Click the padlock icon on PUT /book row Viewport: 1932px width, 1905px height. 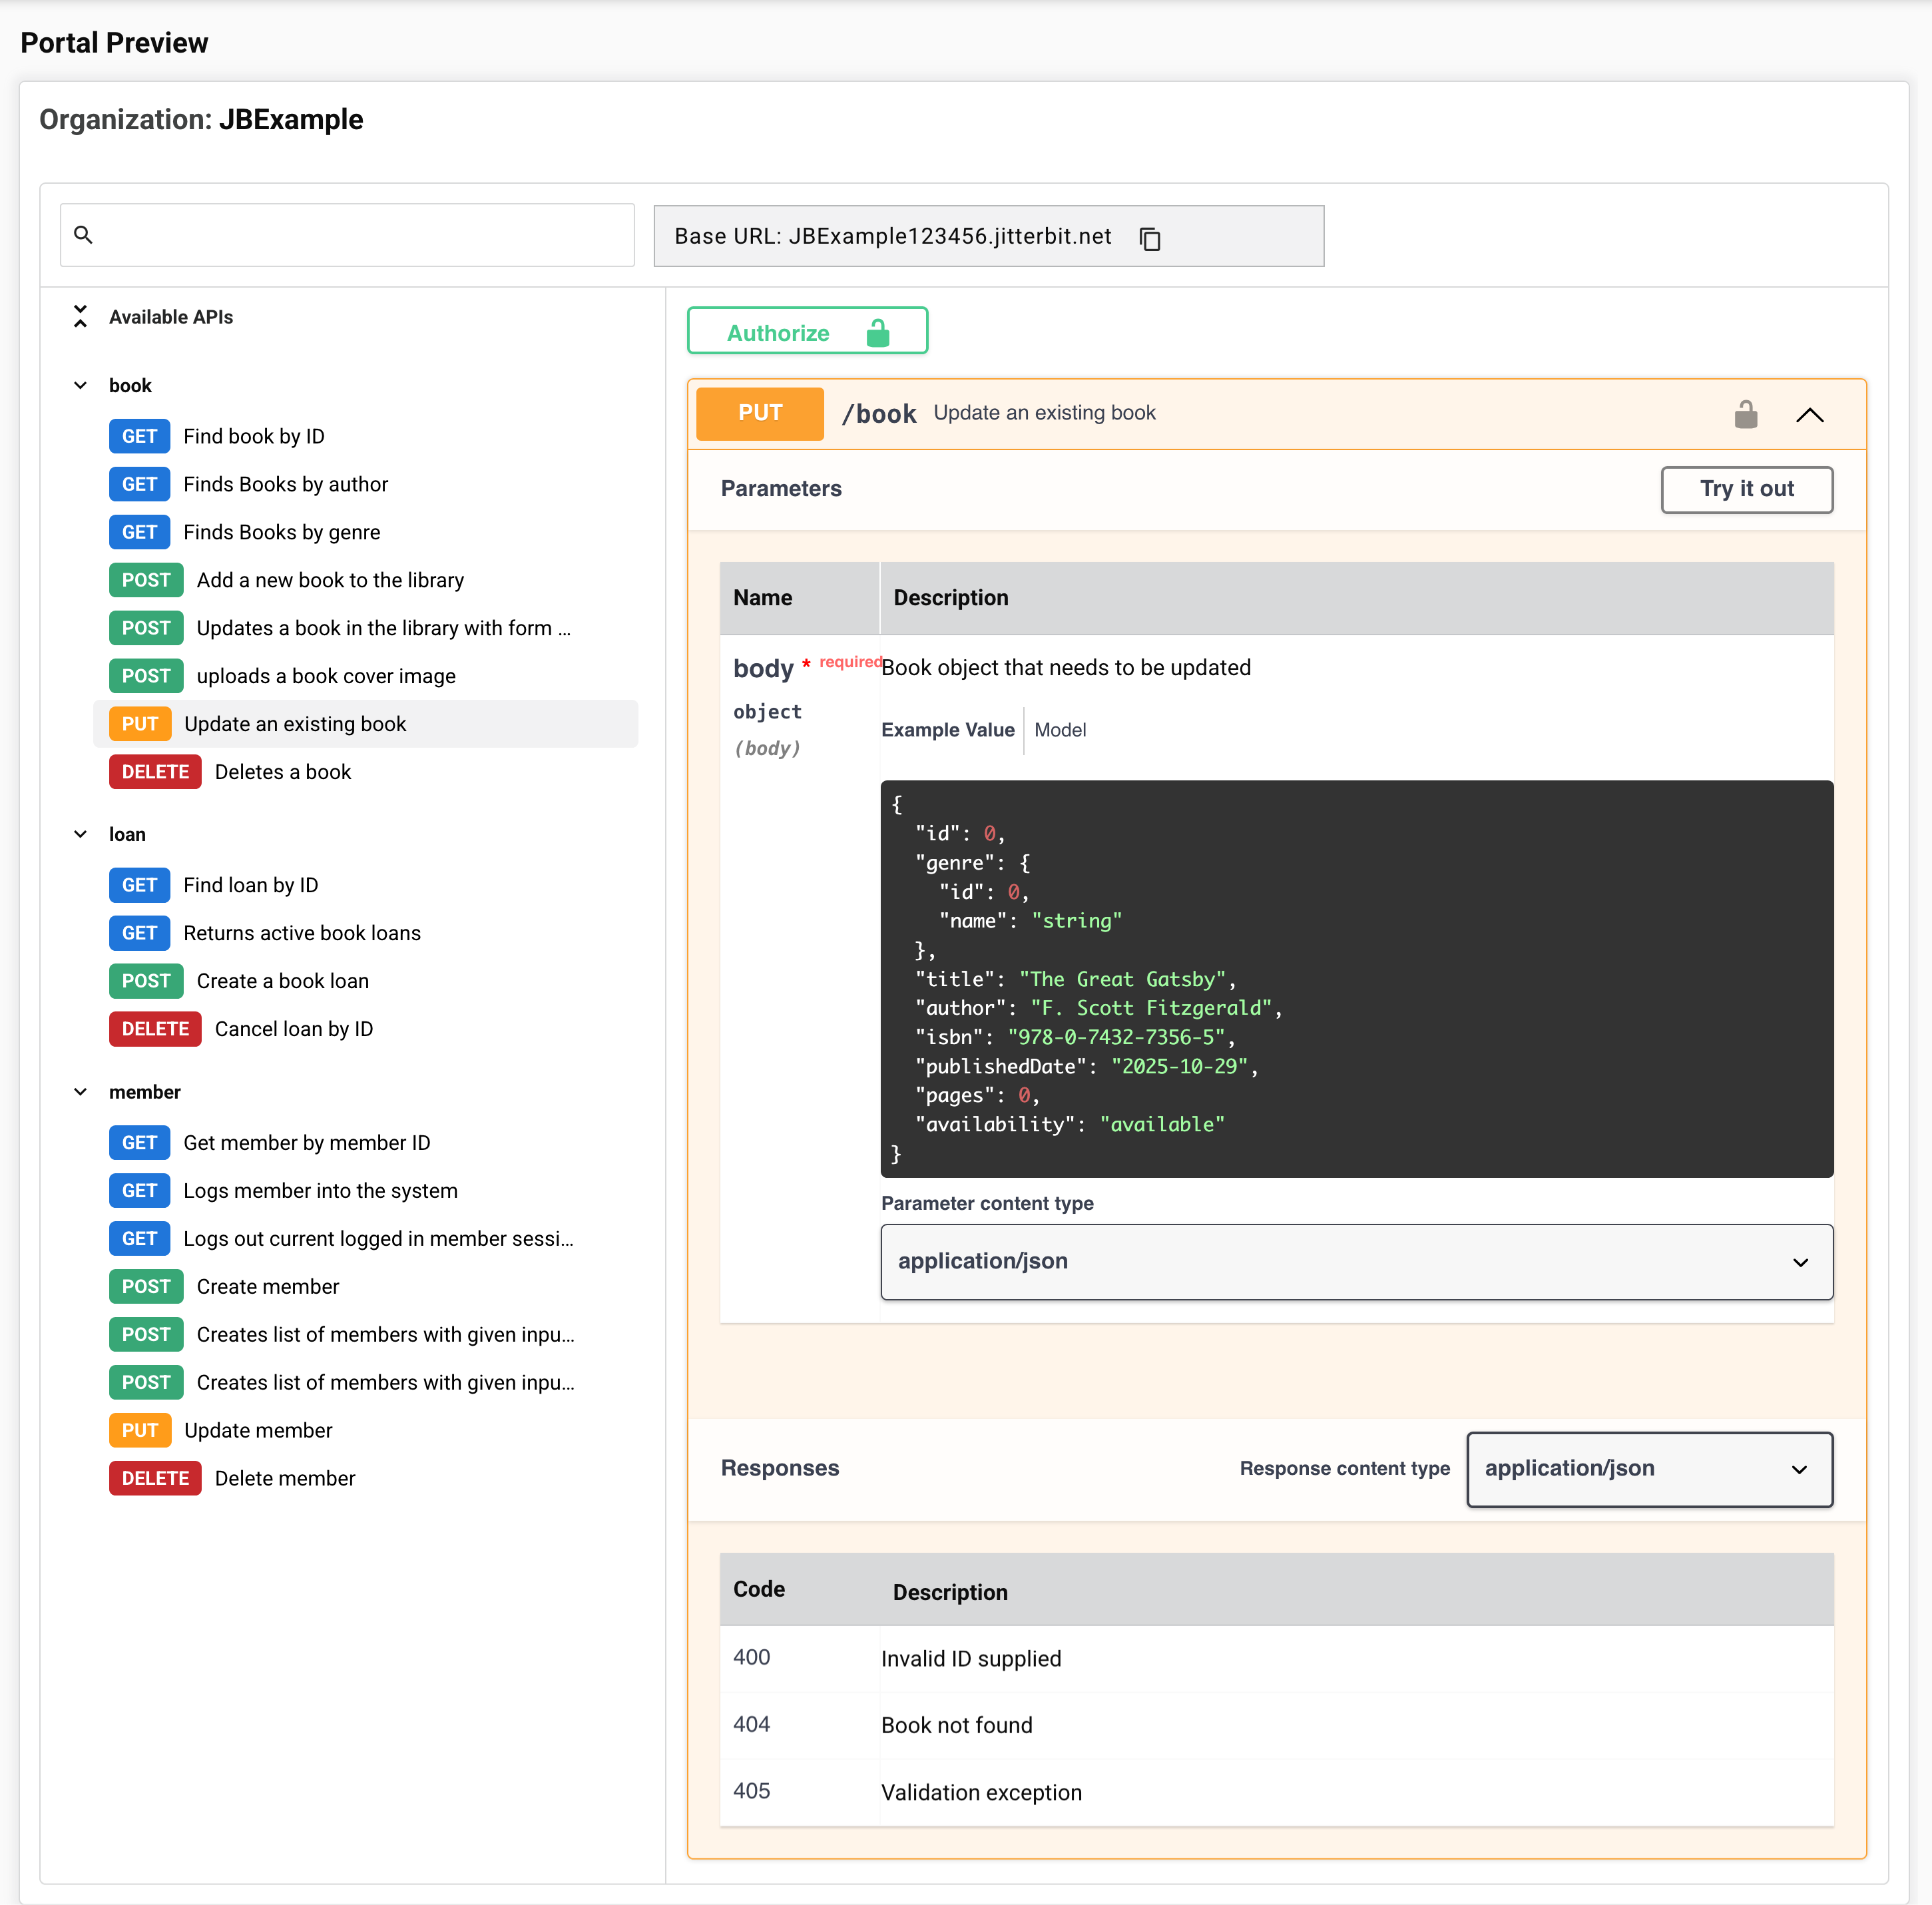tap(1745, 414)
